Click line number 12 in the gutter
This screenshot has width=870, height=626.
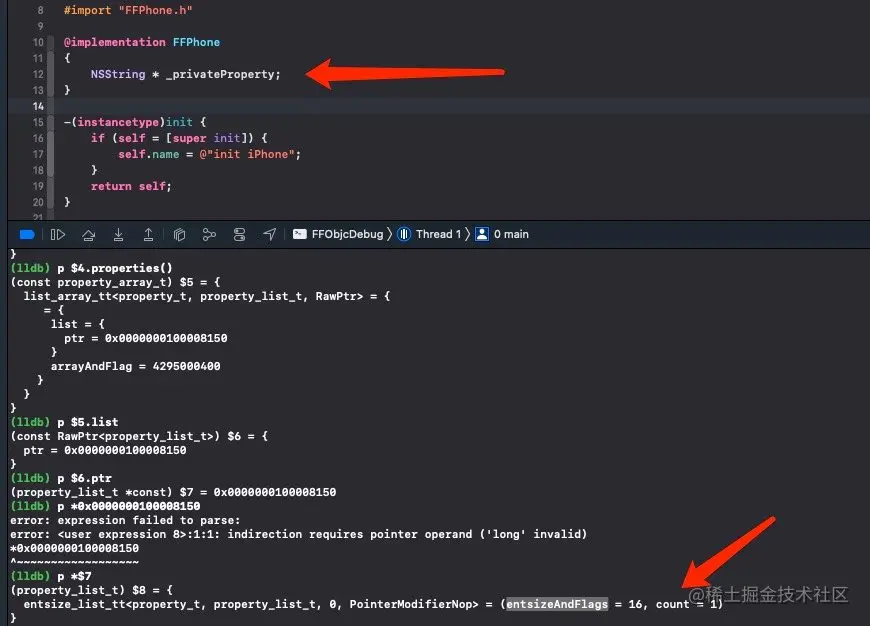pos(38,74)
